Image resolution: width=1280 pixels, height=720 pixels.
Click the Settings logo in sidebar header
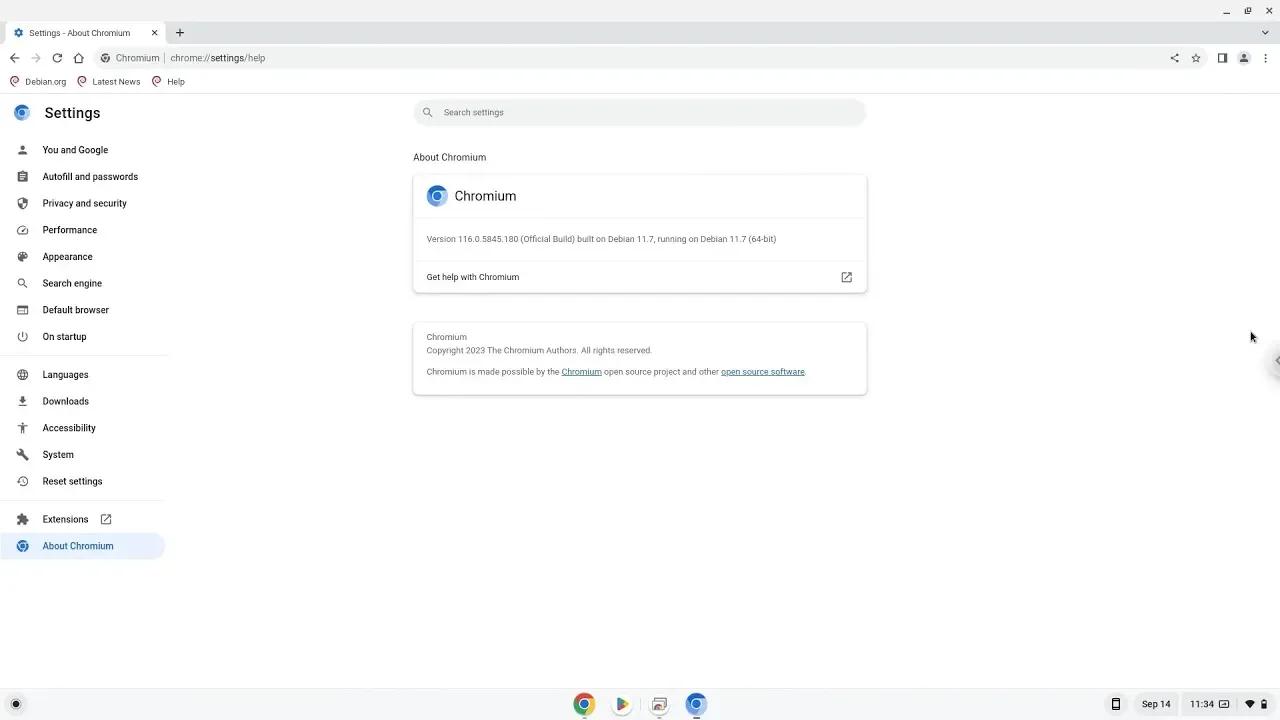tap(22, 113)
